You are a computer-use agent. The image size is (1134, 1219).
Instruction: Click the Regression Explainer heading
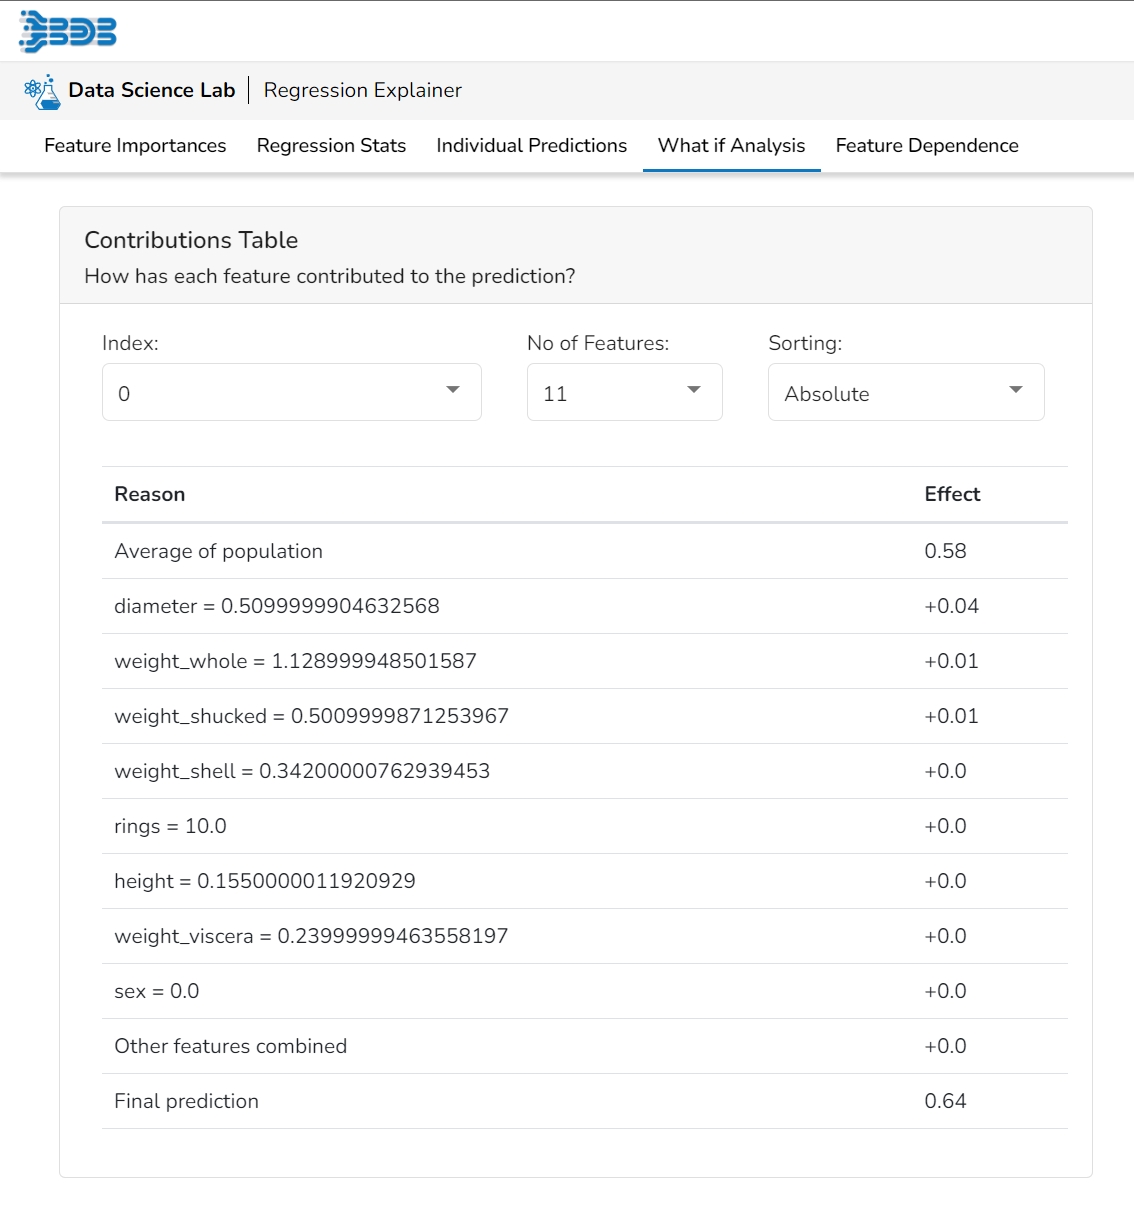click(x=362, y=91)
